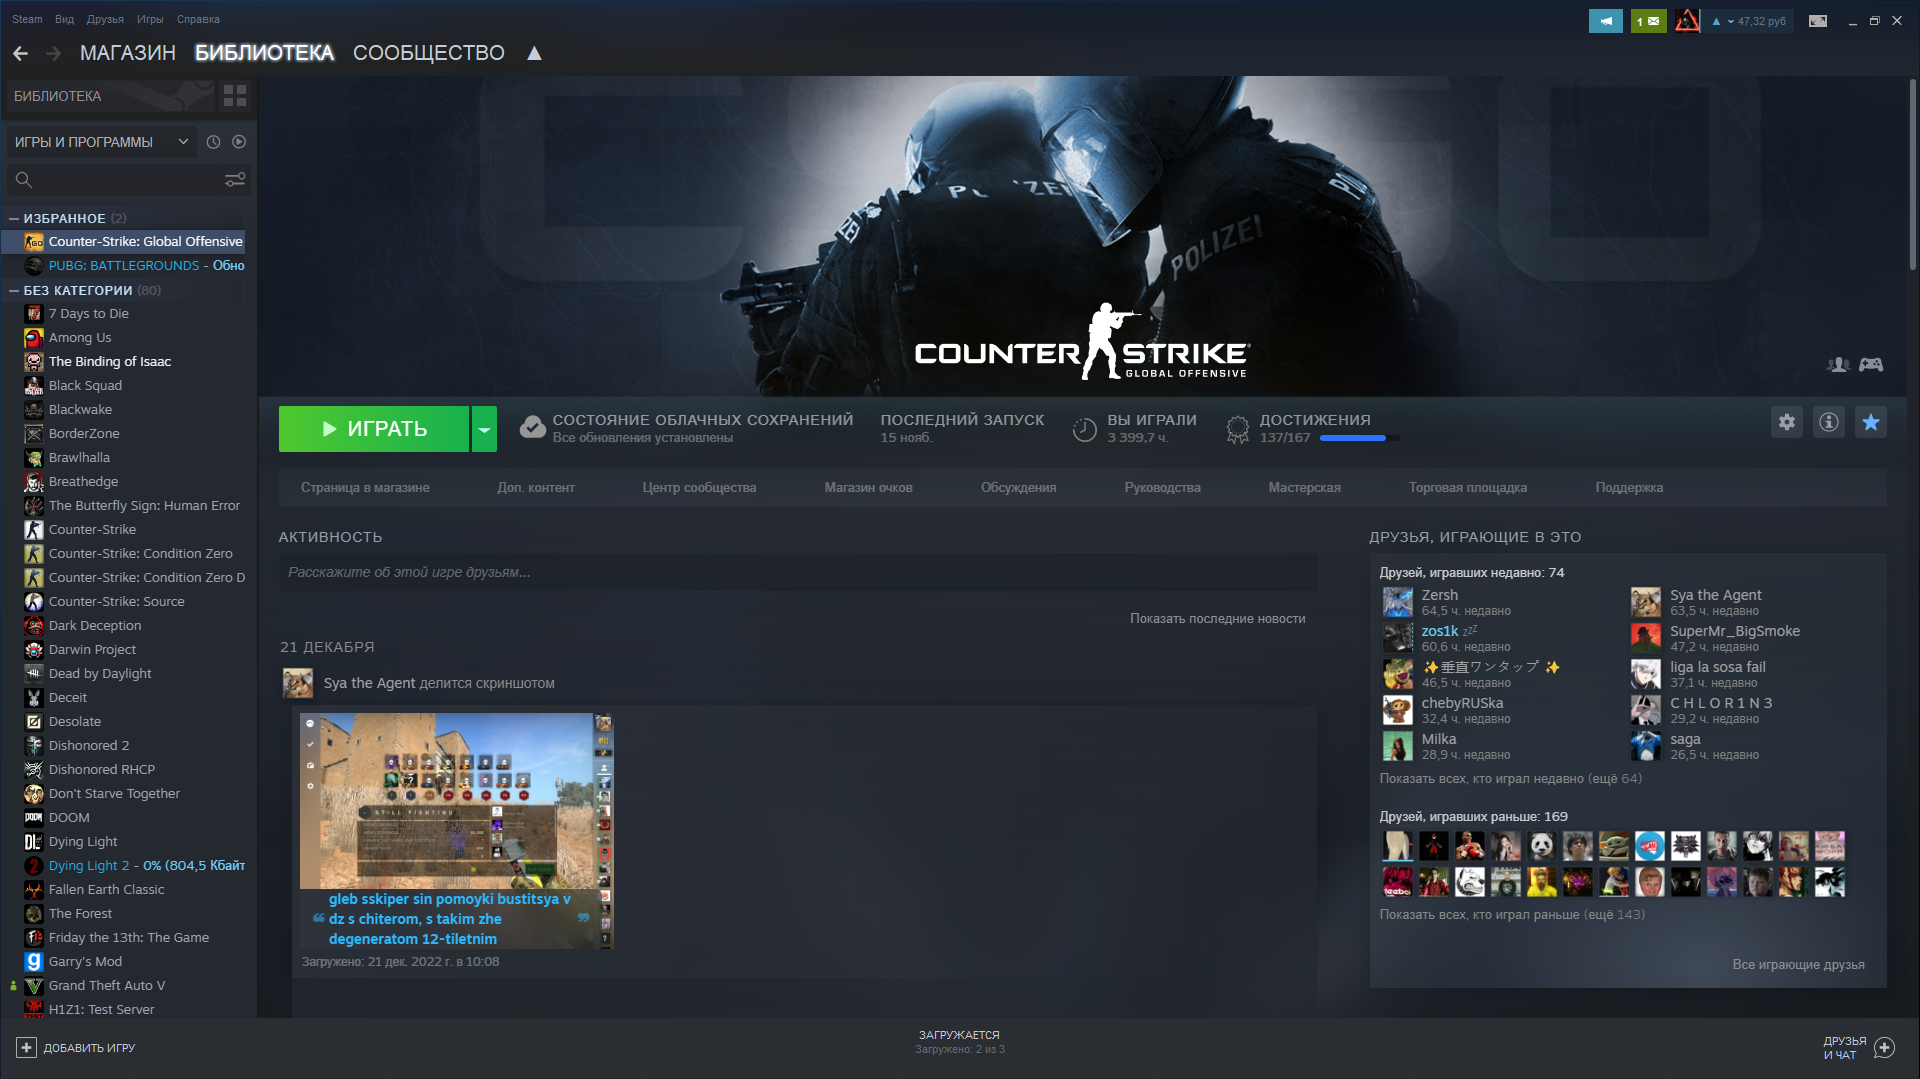Open the Мастерская link
1920x1079 pixels.
[x=1304, y=488]
